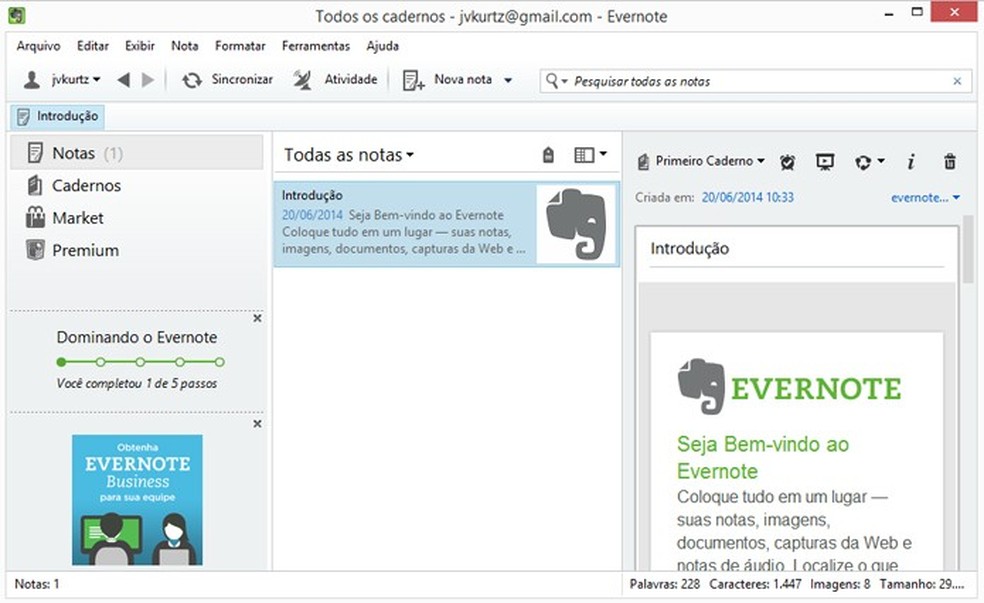The height and width of the screenshot is (603, 984).
Task: Delete the current note via trash icon
Action: [x=947, y=161]
